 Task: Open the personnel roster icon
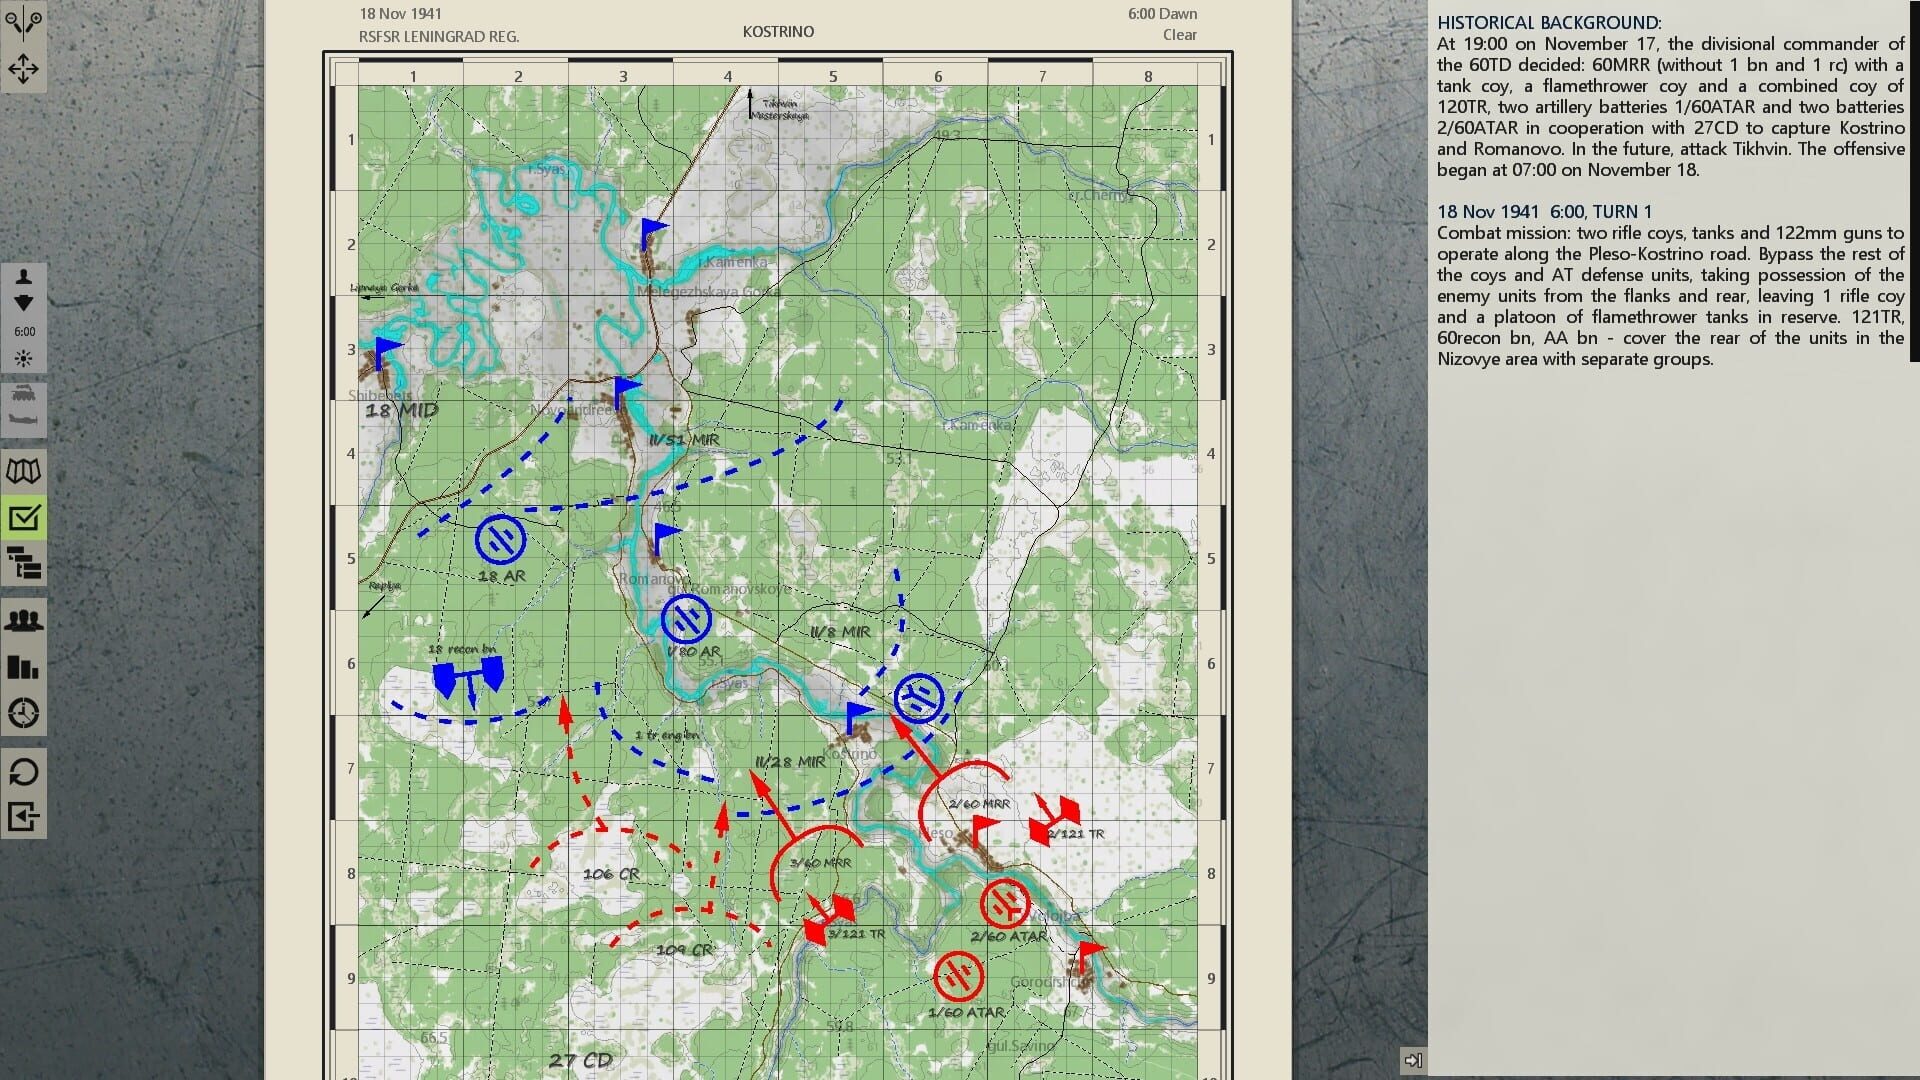[x=24, y=619]
